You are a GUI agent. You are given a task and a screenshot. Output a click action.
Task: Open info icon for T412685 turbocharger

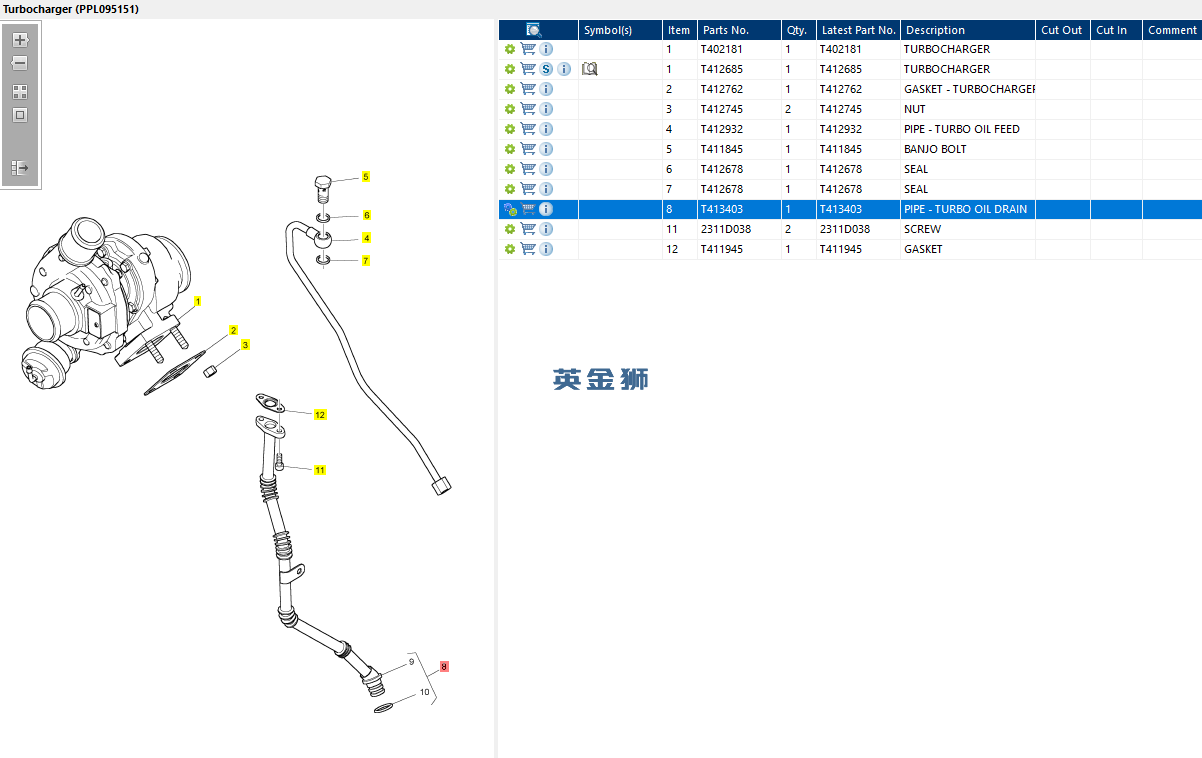[x=564, y=69]
